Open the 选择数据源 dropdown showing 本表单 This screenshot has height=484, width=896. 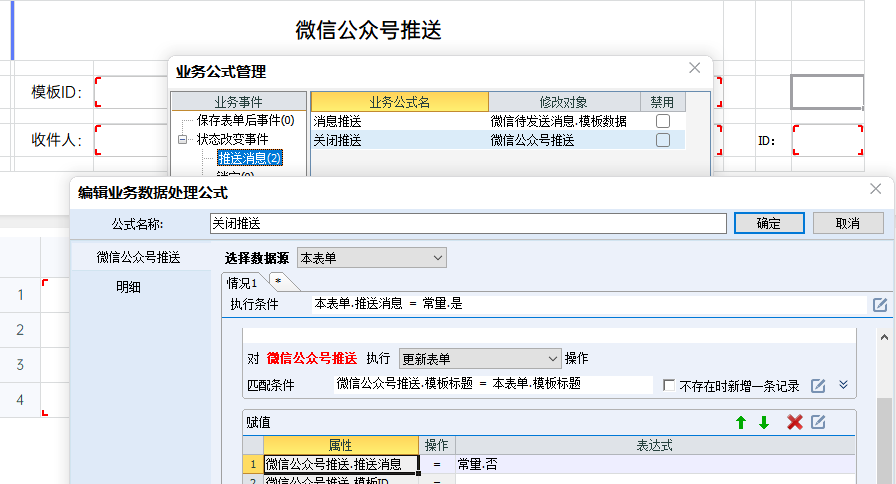(x=372, y=258)
